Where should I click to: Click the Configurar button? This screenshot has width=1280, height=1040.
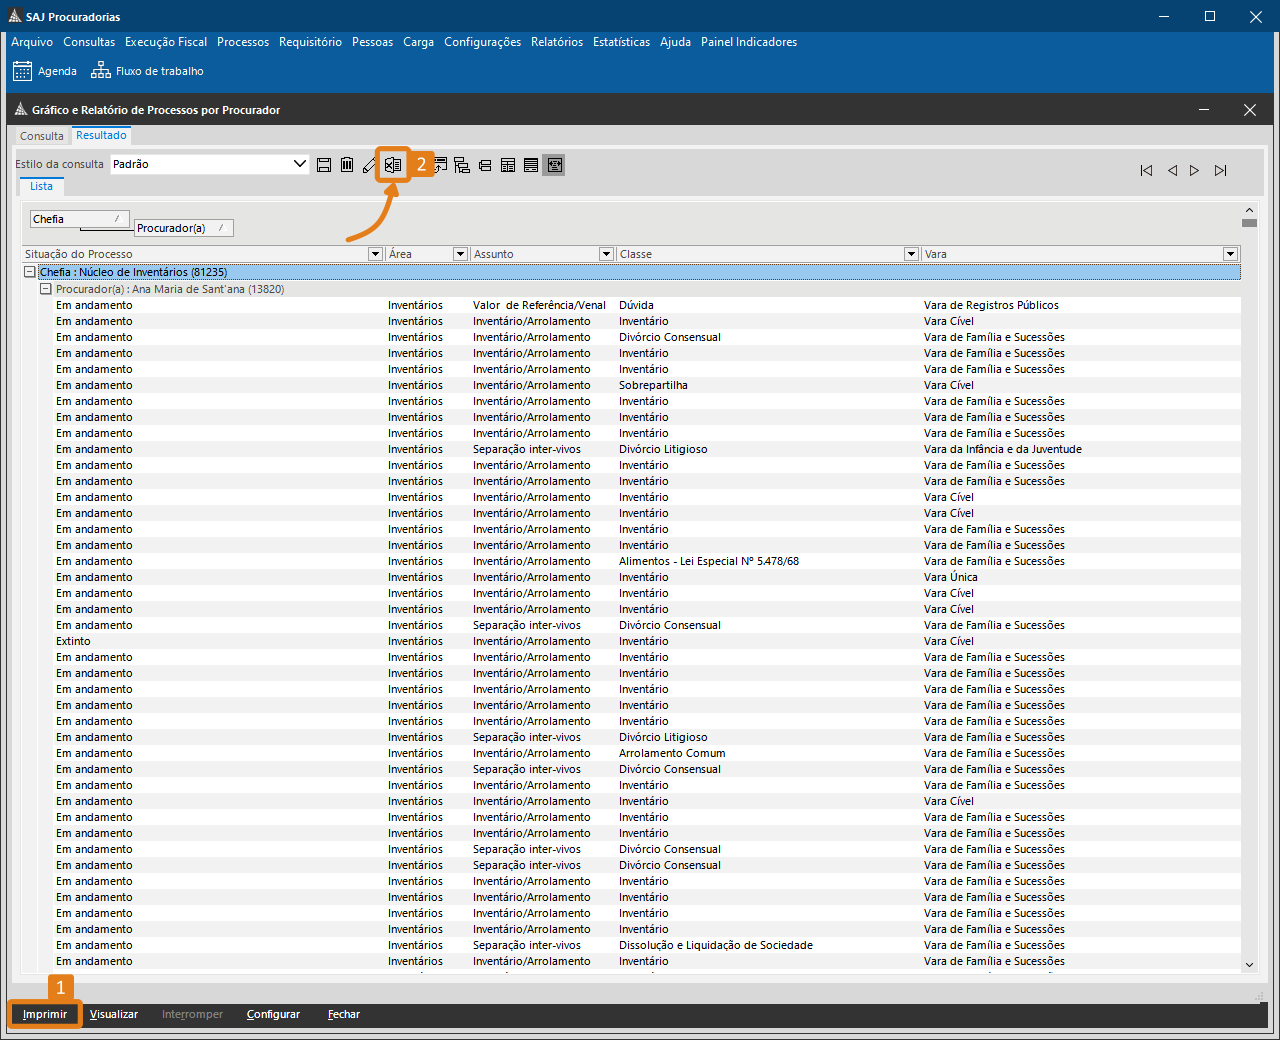click(273, 1014)
